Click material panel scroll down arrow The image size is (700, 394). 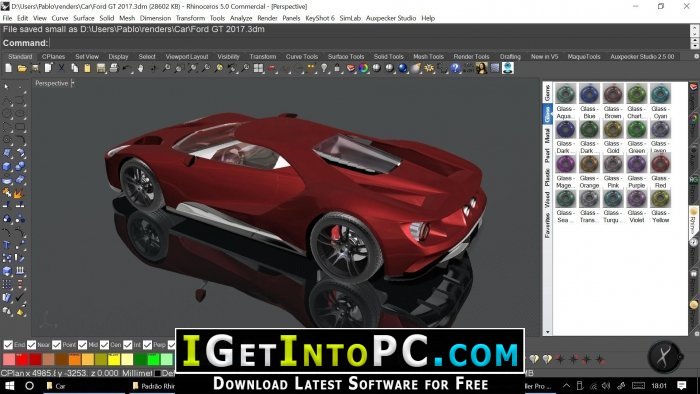[x=547, y=332]
